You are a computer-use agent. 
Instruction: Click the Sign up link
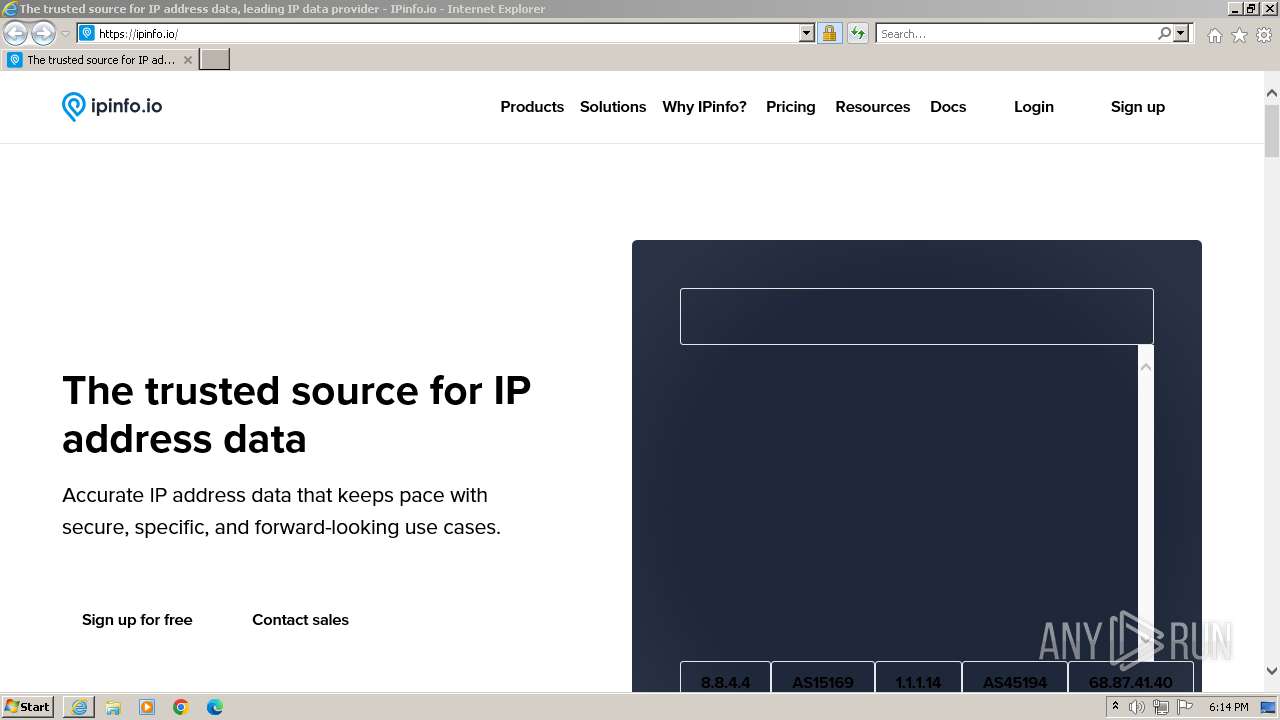click(x=1138, y=107)
